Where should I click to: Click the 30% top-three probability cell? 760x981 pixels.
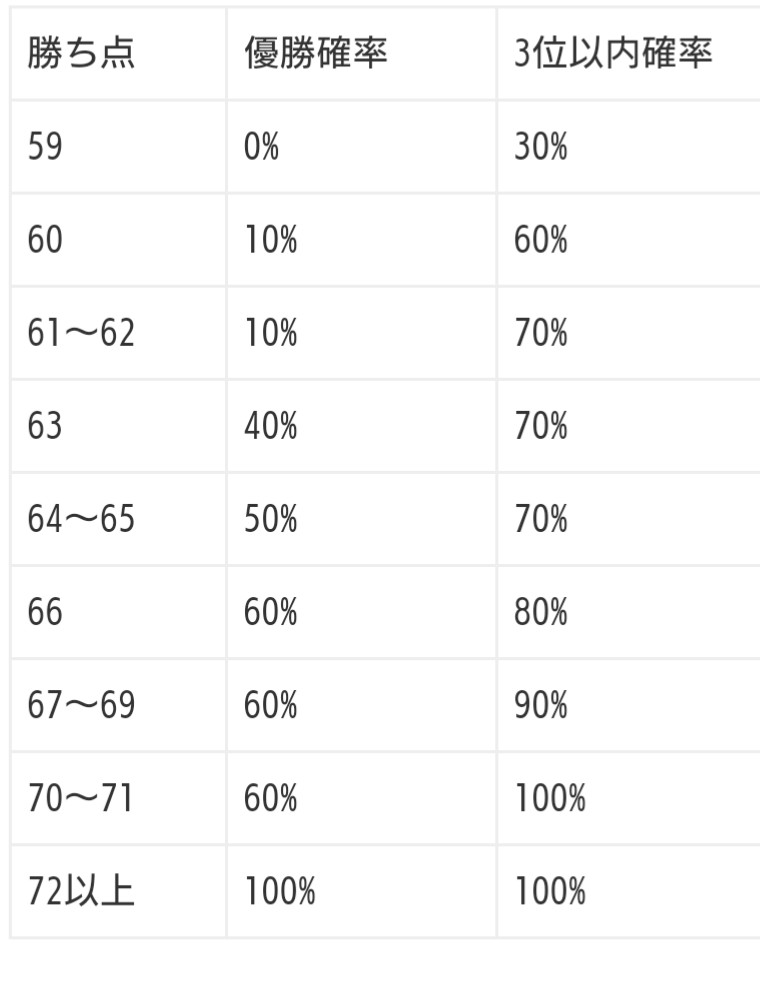(x=540, y=147)
